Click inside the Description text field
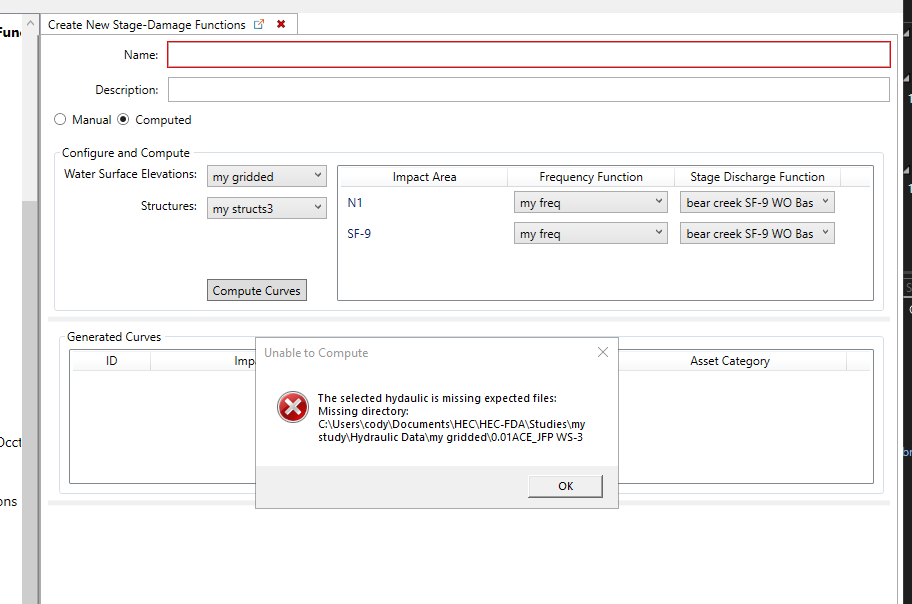The height and width of the screenshot is (604, 912). pos(528,89)
